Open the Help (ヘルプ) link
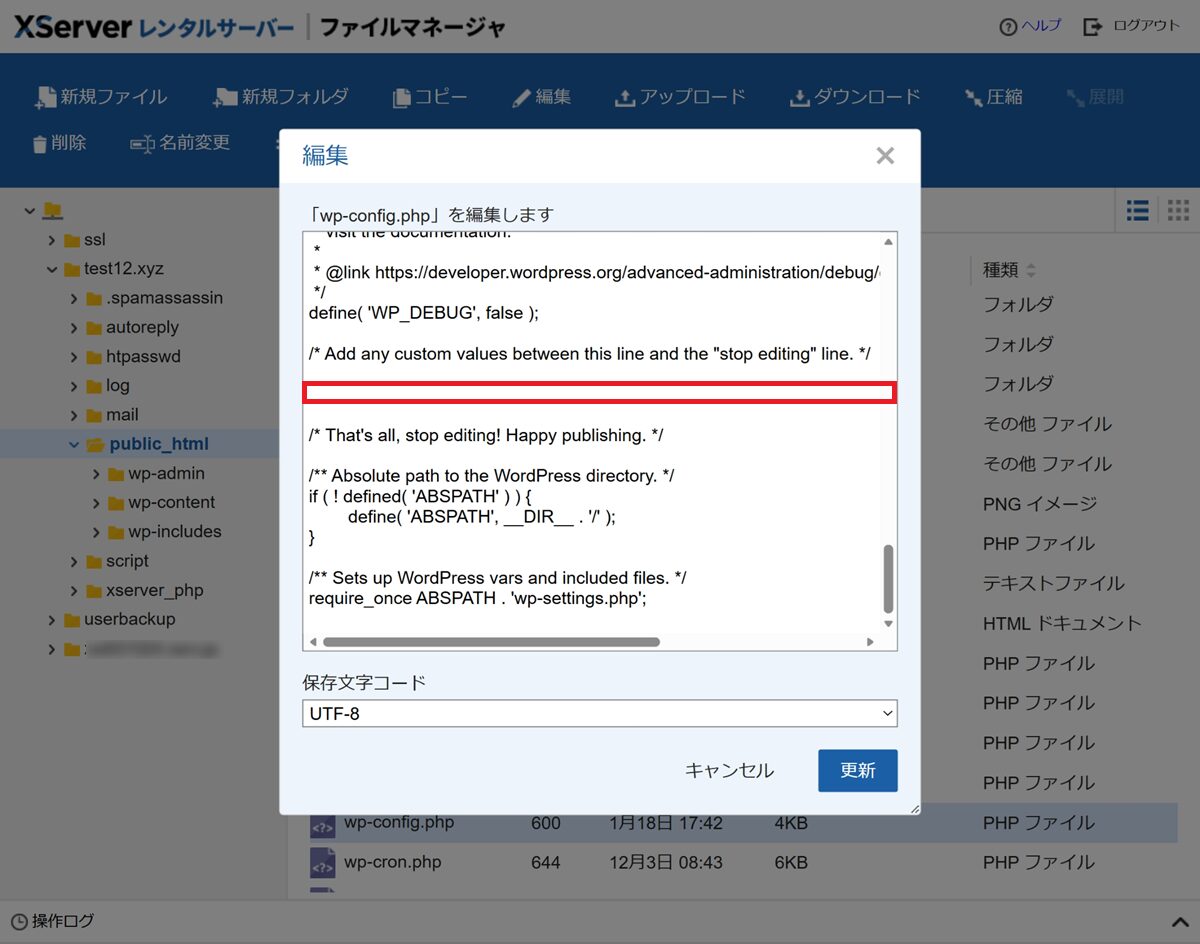Screen dimensions: 1200x944 tap(1030, 26)
